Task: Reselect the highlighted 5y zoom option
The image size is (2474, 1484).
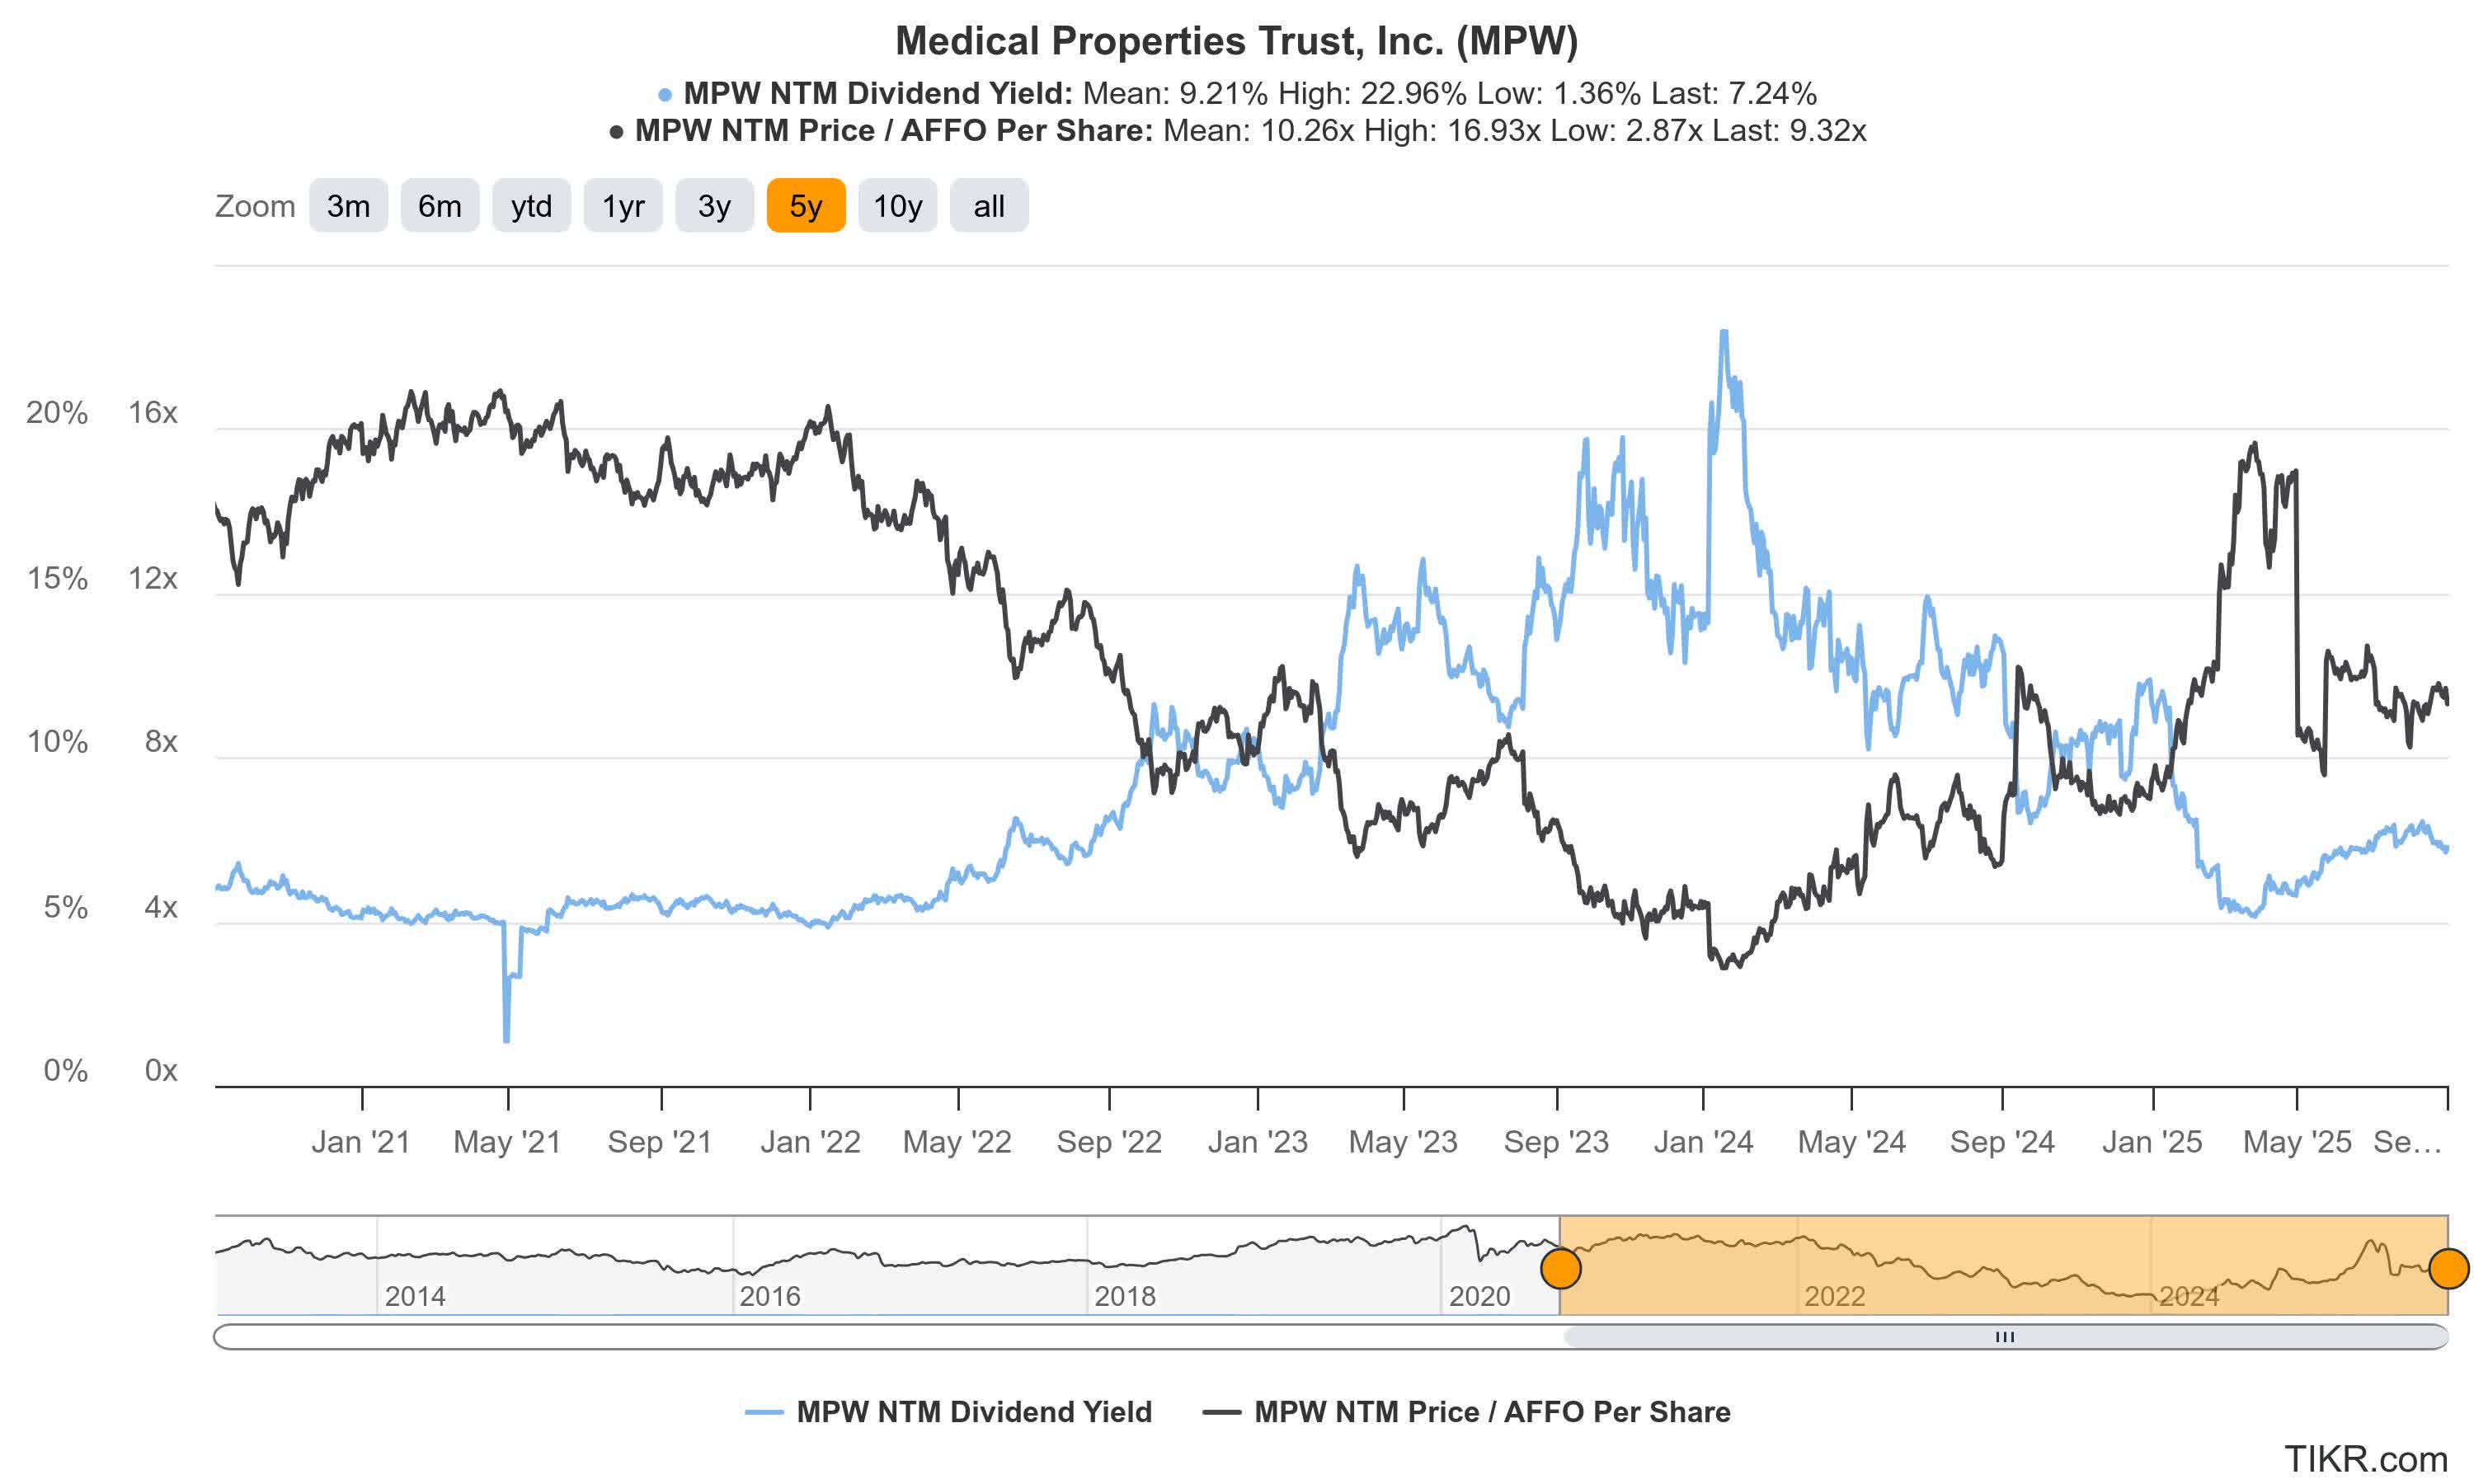Action: click(x=805, y=206)
